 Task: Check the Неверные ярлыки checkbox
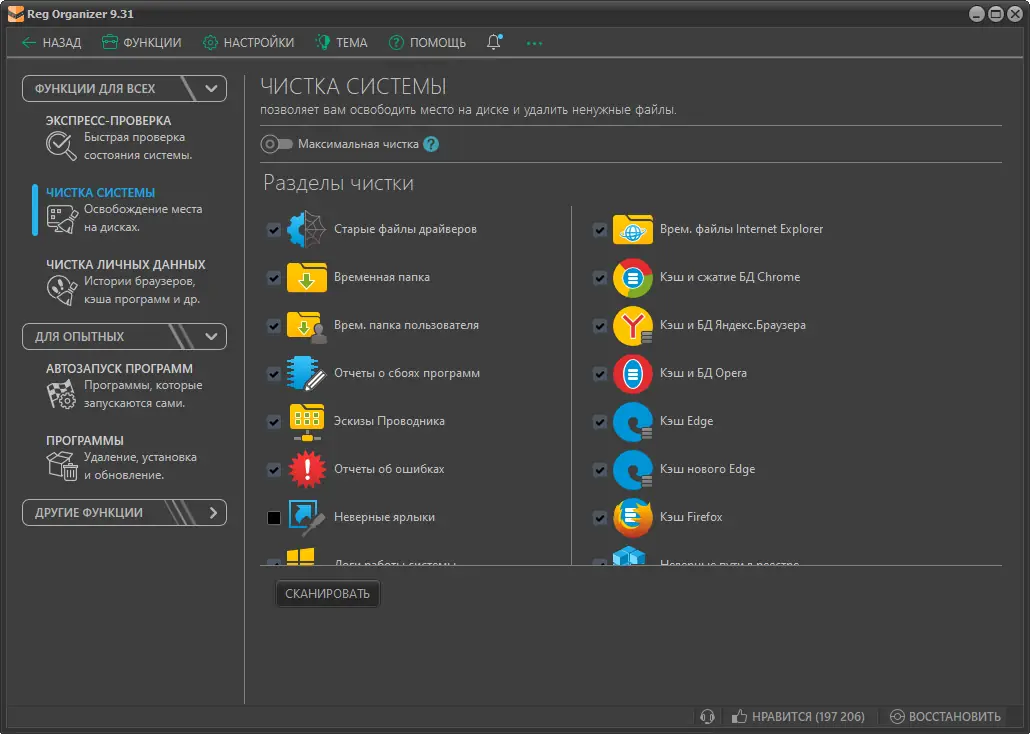(274, 518)
